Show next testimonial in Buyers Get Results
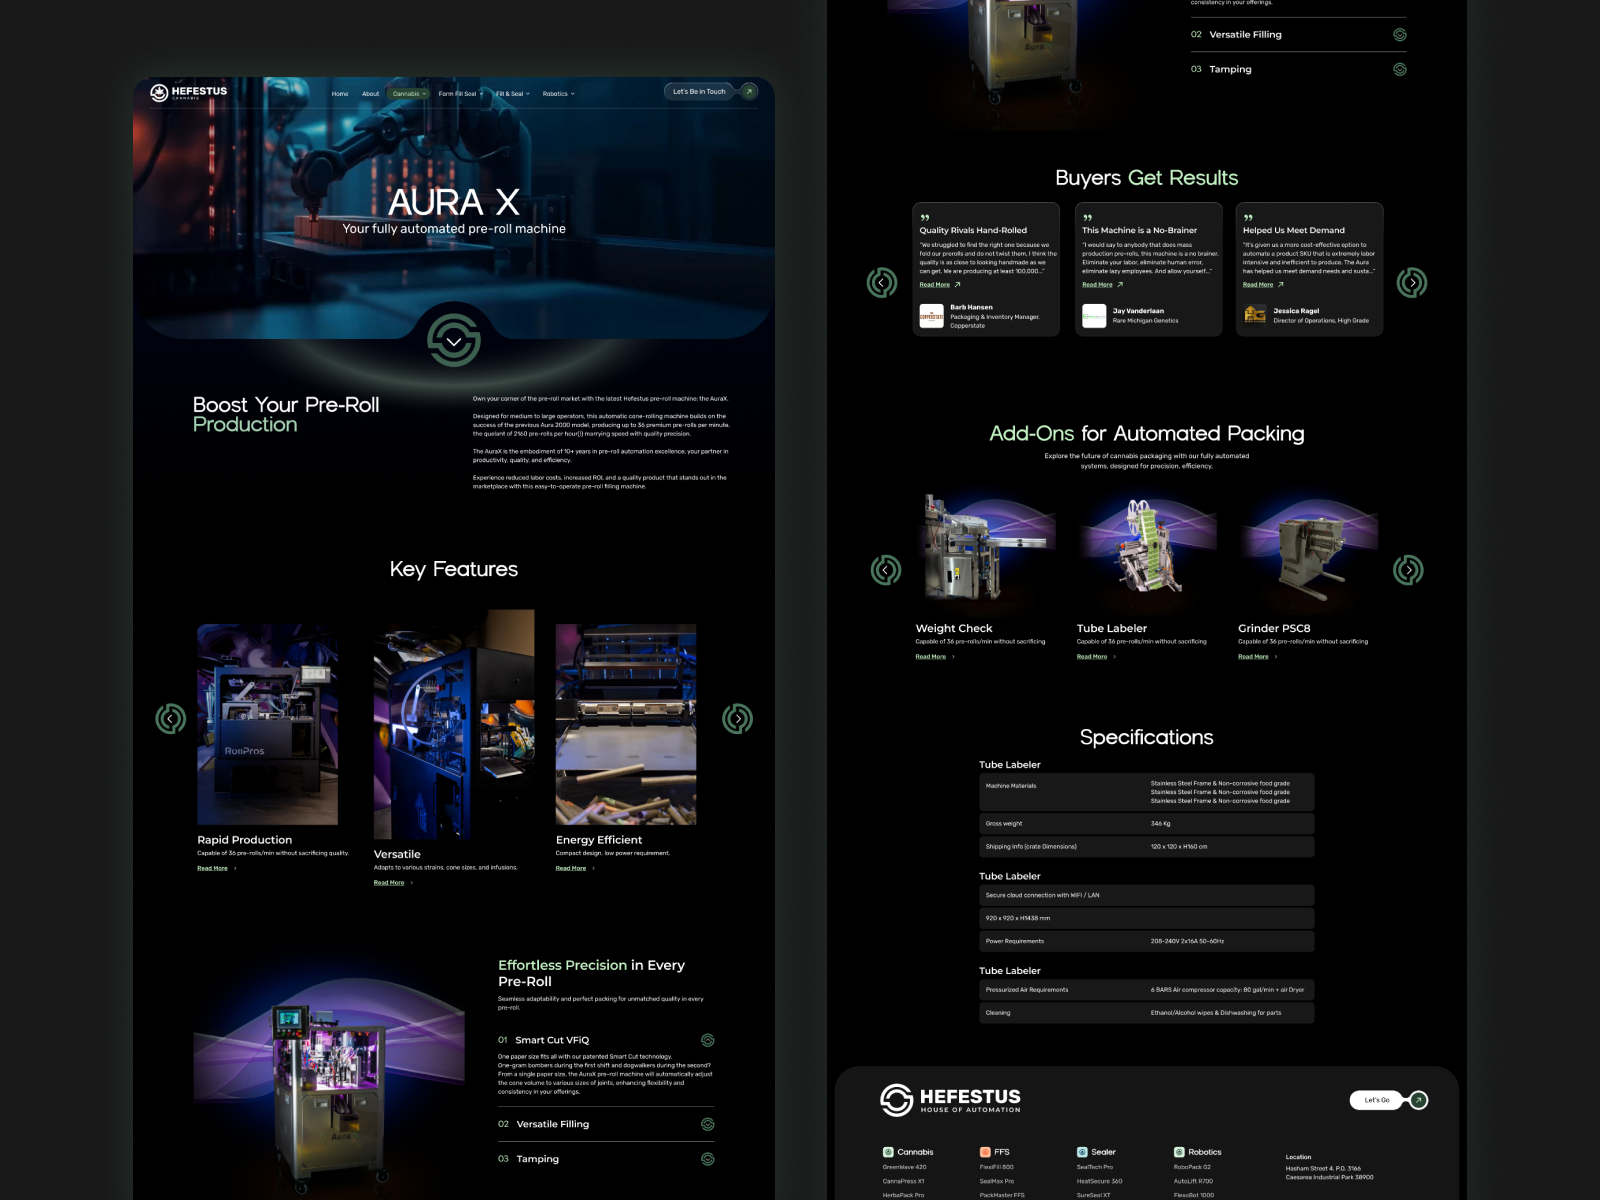The height and width of the screenshot is (1200, 1600). click(x=1412, y=283)
